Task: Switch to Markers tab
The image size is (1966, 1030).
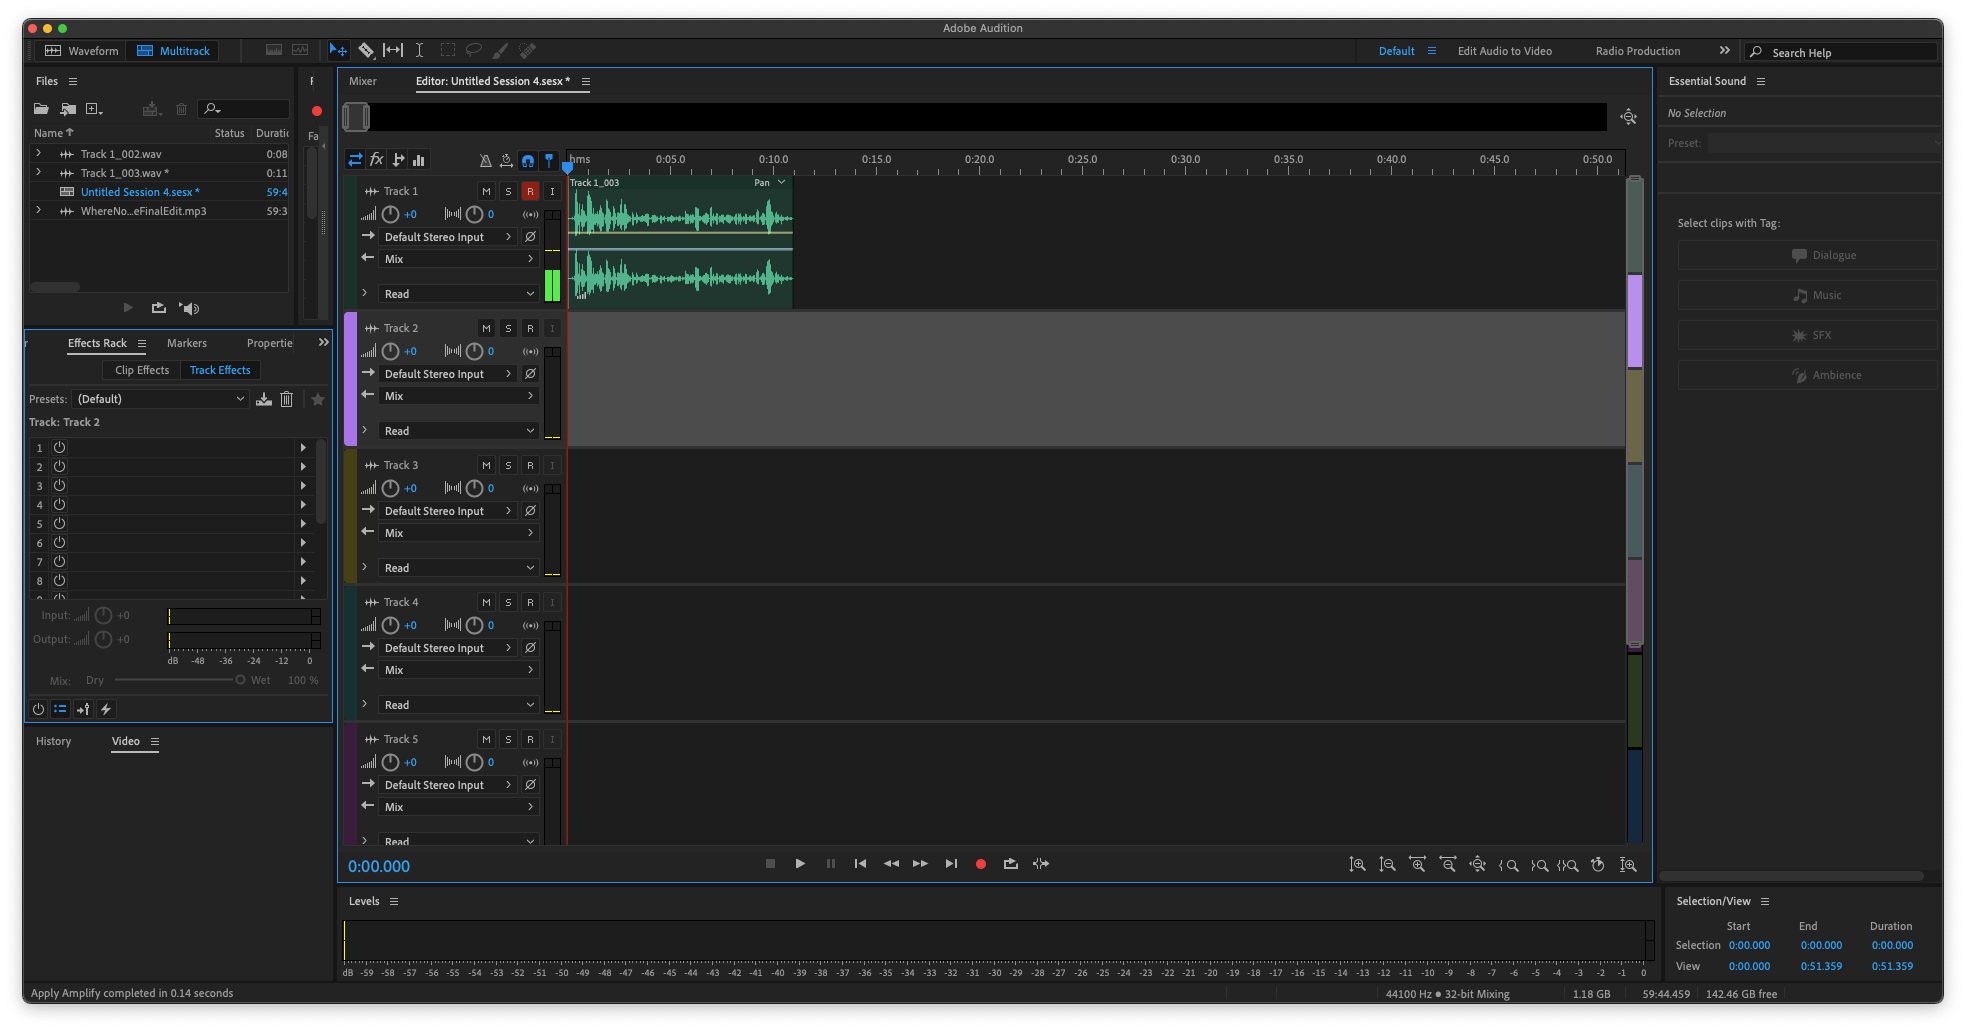Action: (x=187, y=343)
